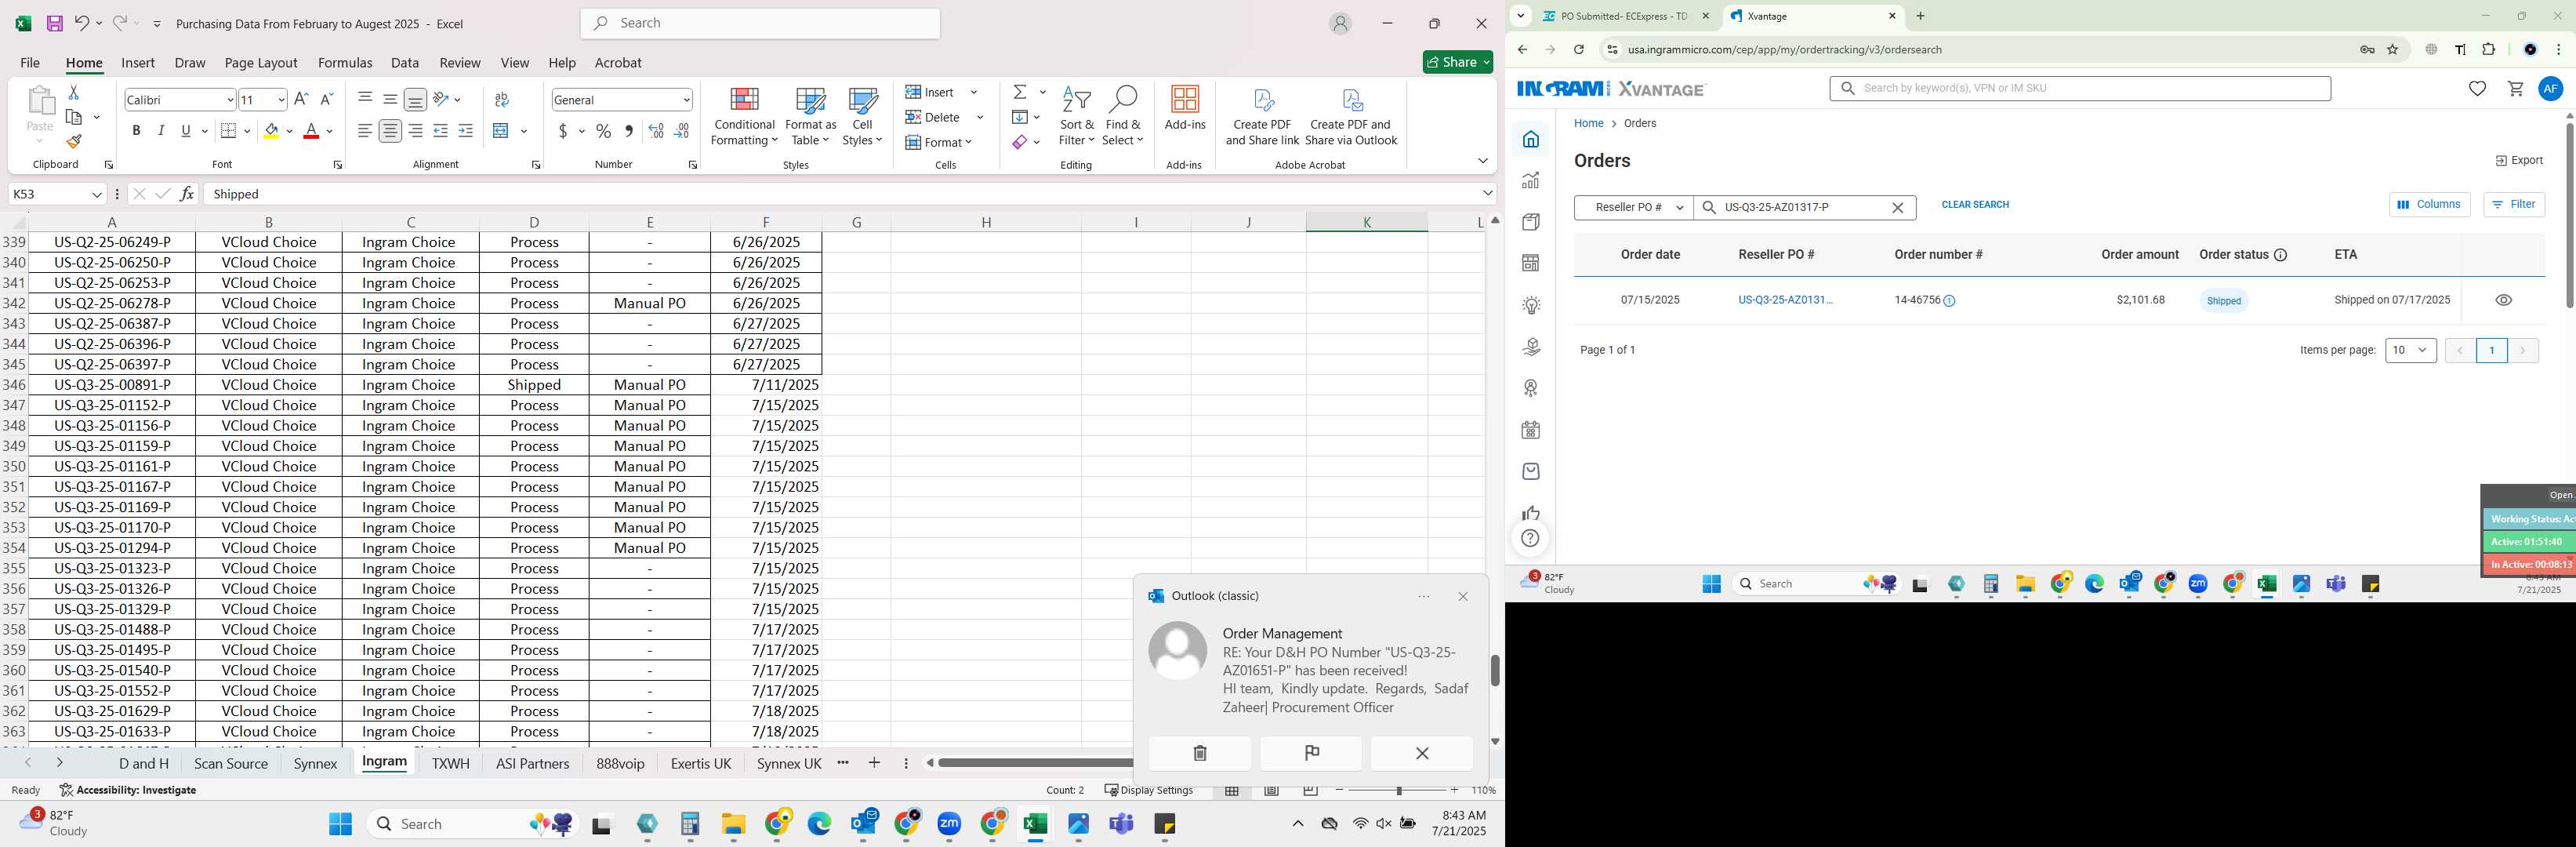Open the Page Layout ribbon tab
Viewport: 2576px width, 847px height.
tap(261, 62)
